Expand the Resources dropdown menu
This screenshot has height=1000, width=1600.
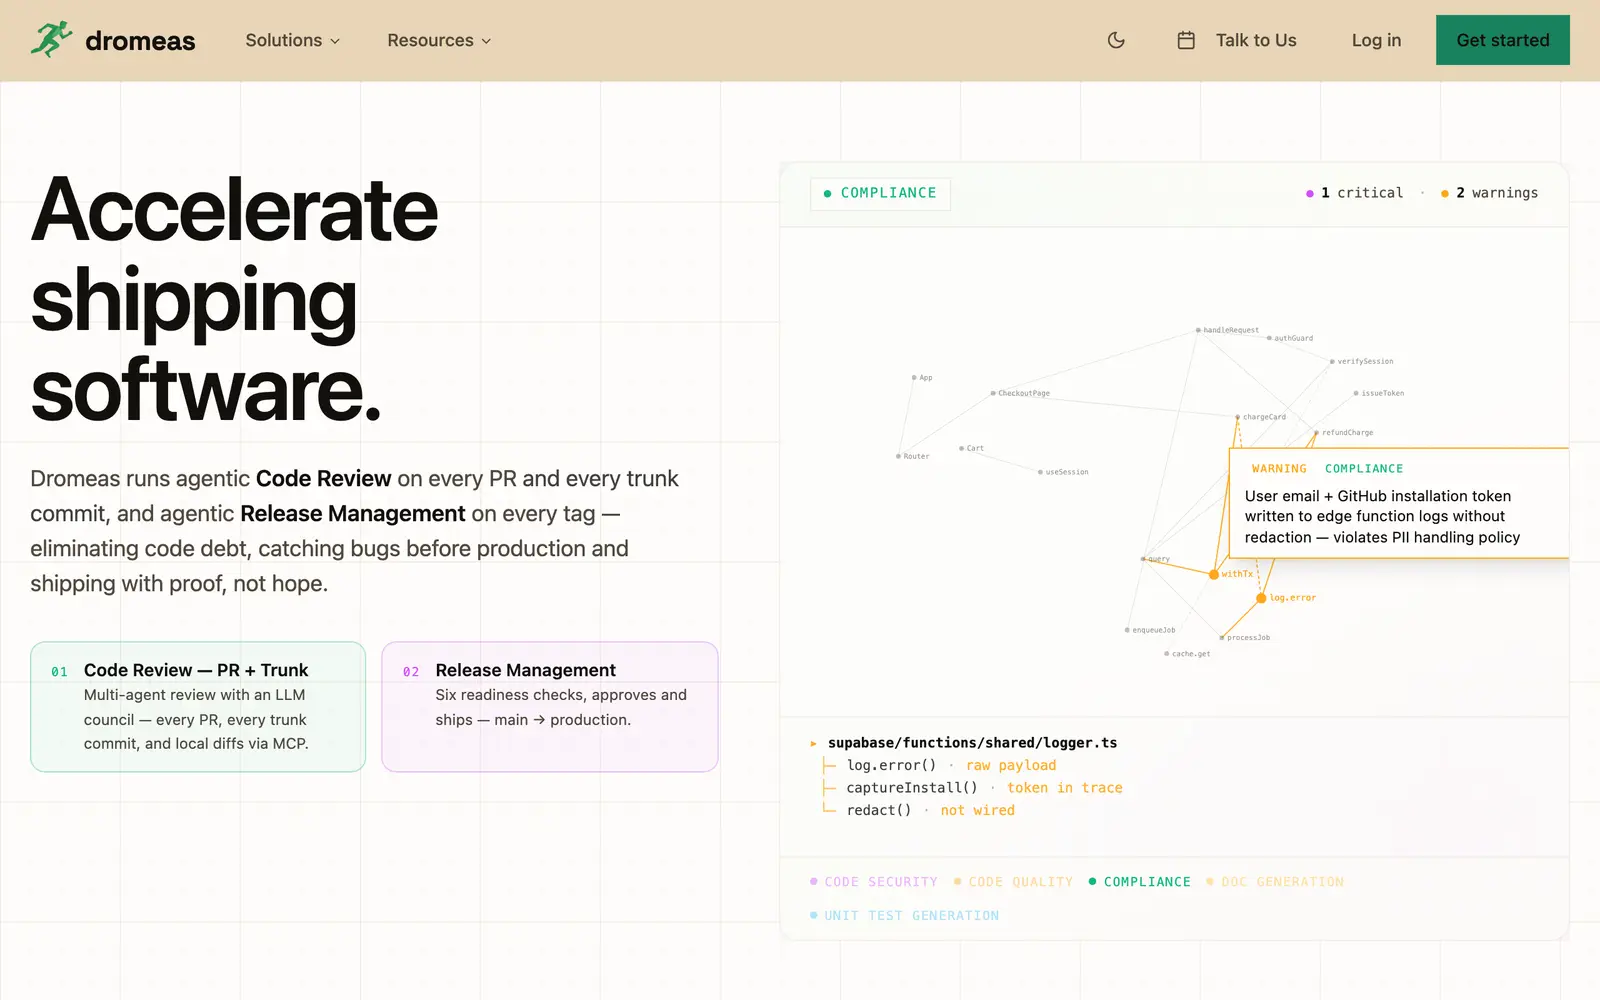pyautogui.click(x=439, y=40)
